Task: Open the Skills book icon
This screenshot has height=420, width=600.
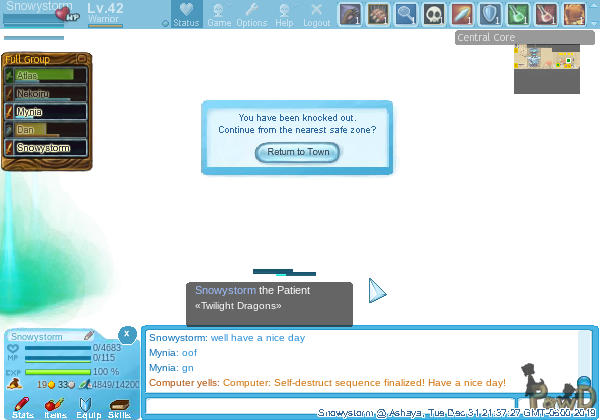Action: tap(120, 404)
